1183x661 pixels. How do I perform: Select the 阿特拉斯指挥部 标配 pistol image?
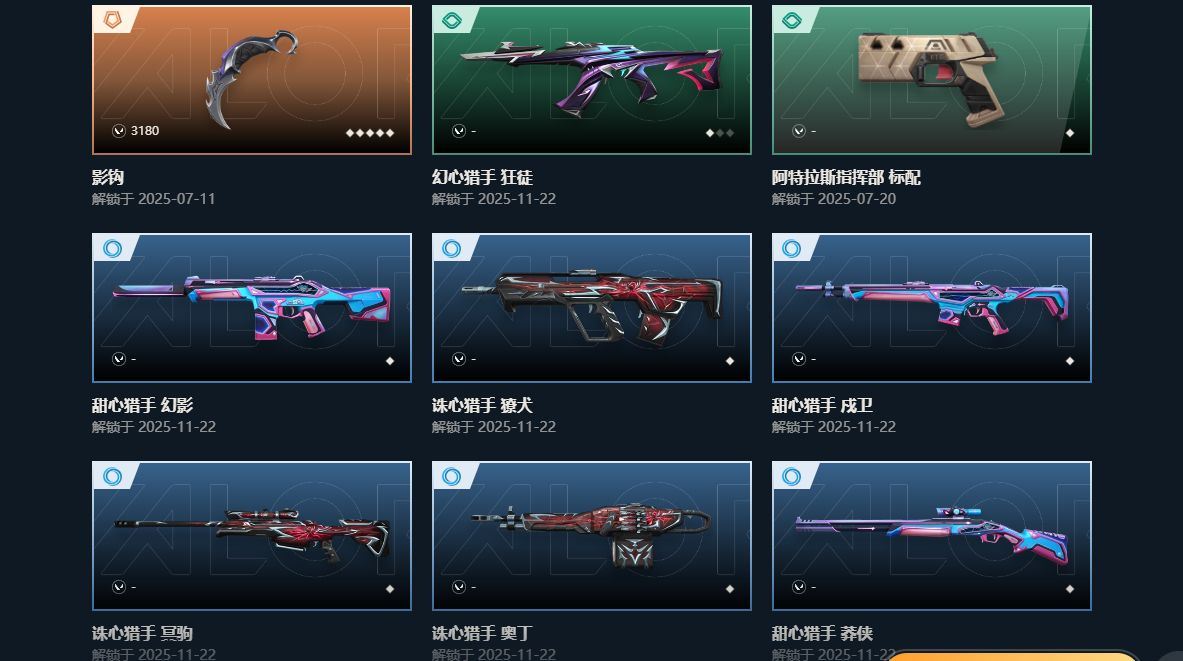click(927, 78)
